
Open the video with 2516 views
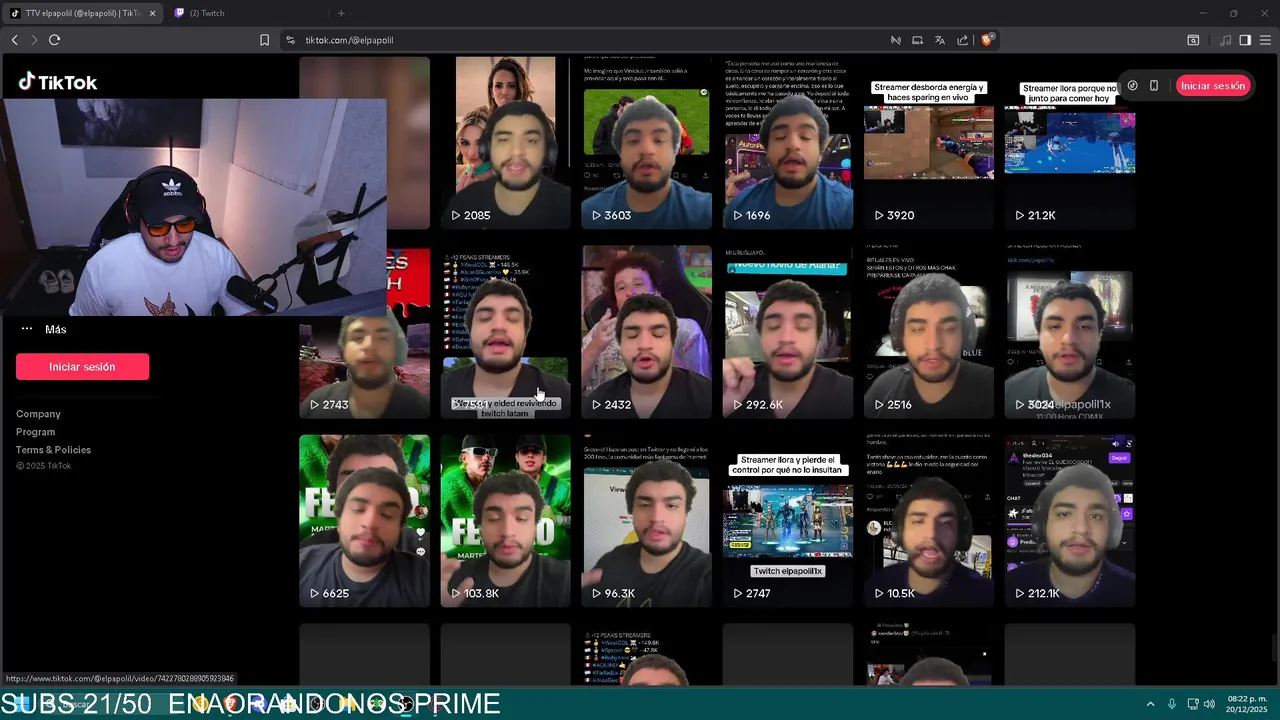[928, 332]
